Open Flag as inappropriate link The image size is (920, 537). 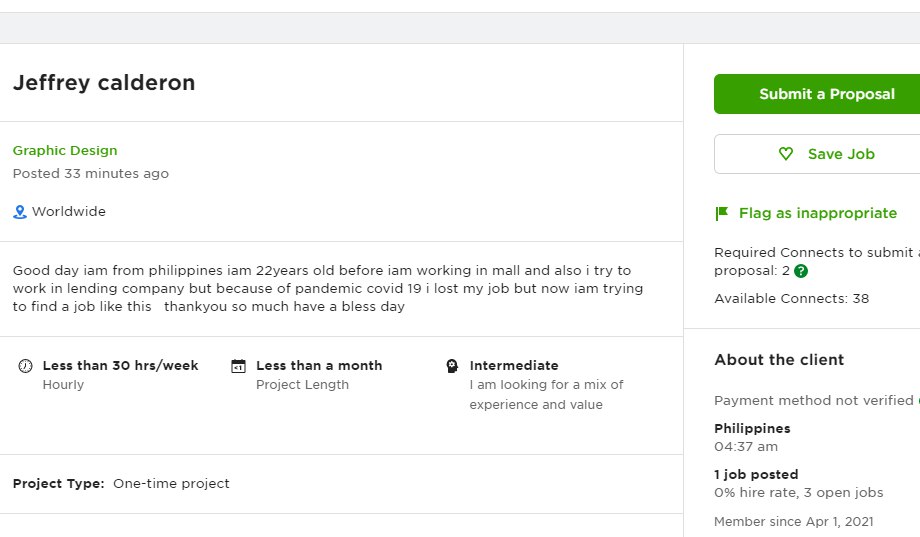coord(817,213)
